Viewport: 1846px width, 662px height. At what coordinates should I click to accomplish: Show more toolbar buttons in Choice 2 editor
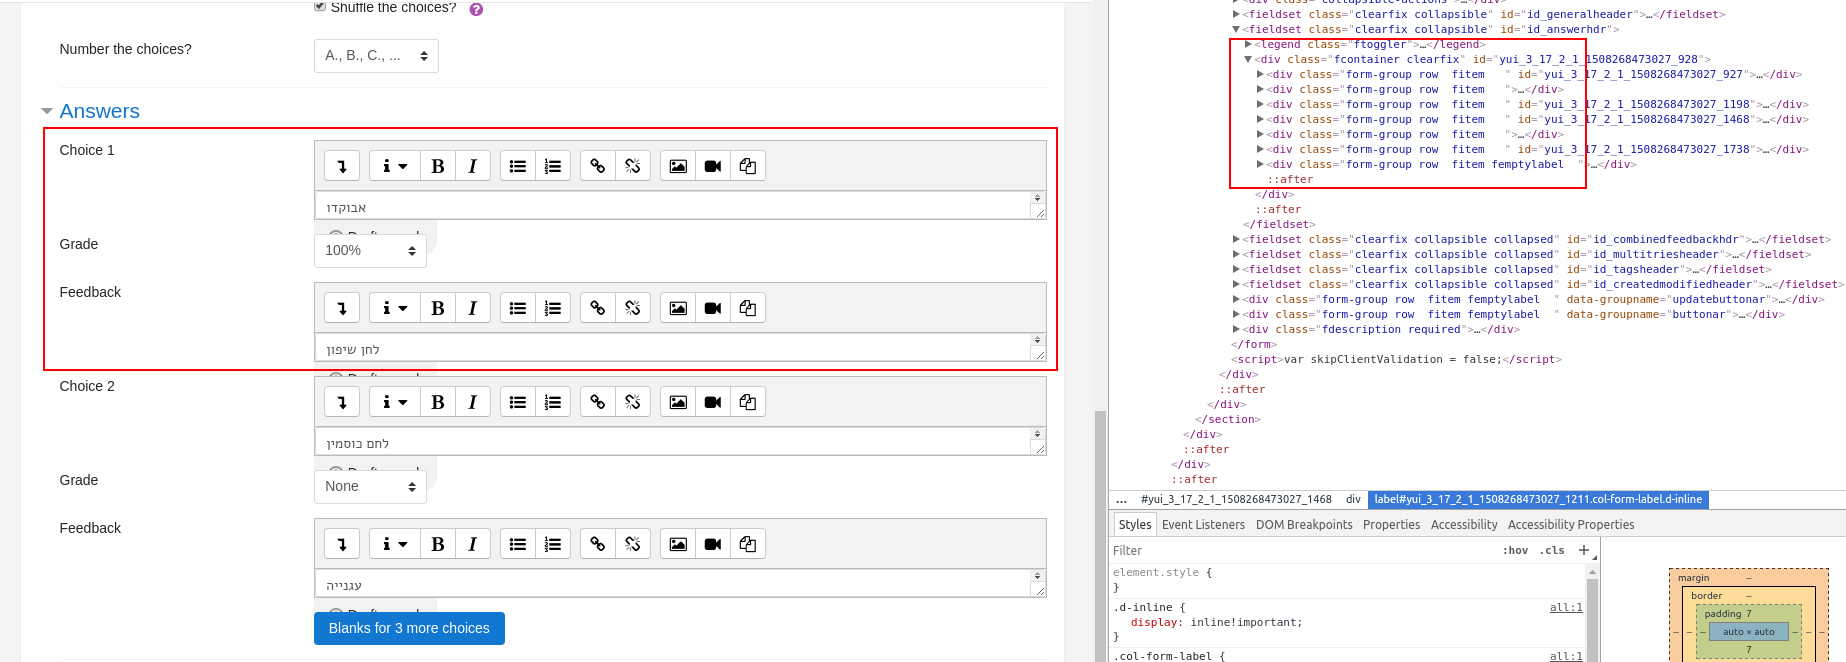[342, 402]
